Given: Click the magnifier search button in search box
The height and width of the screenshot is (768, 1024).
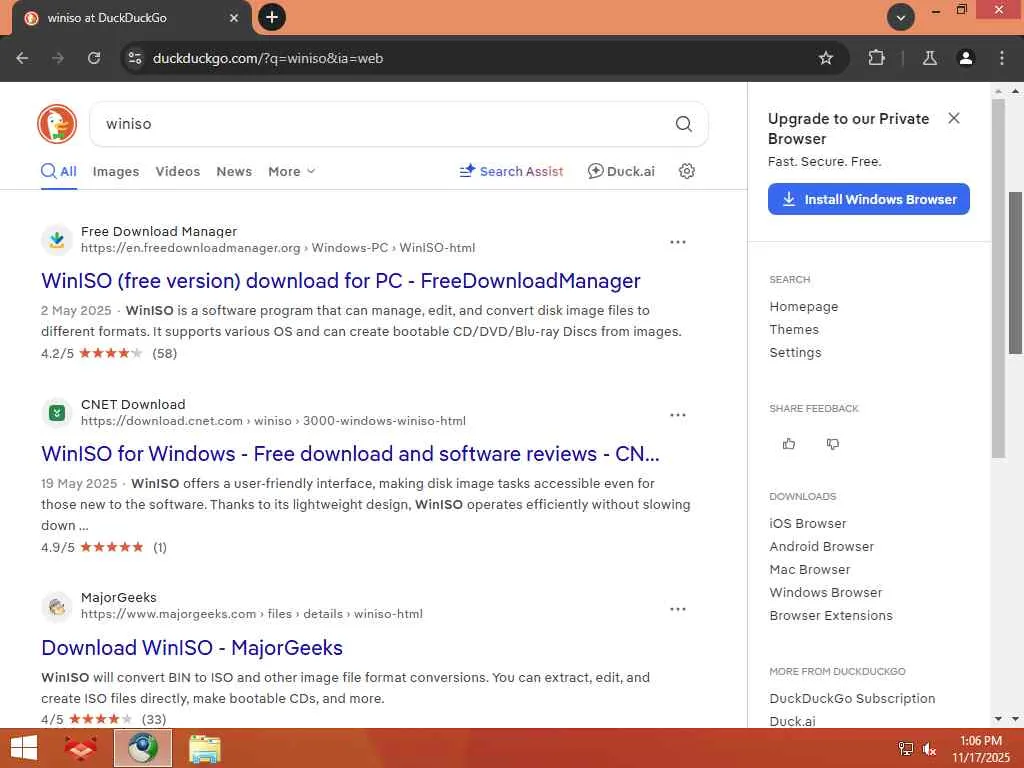Looking at the screenshot, I should tap(683, 124).
